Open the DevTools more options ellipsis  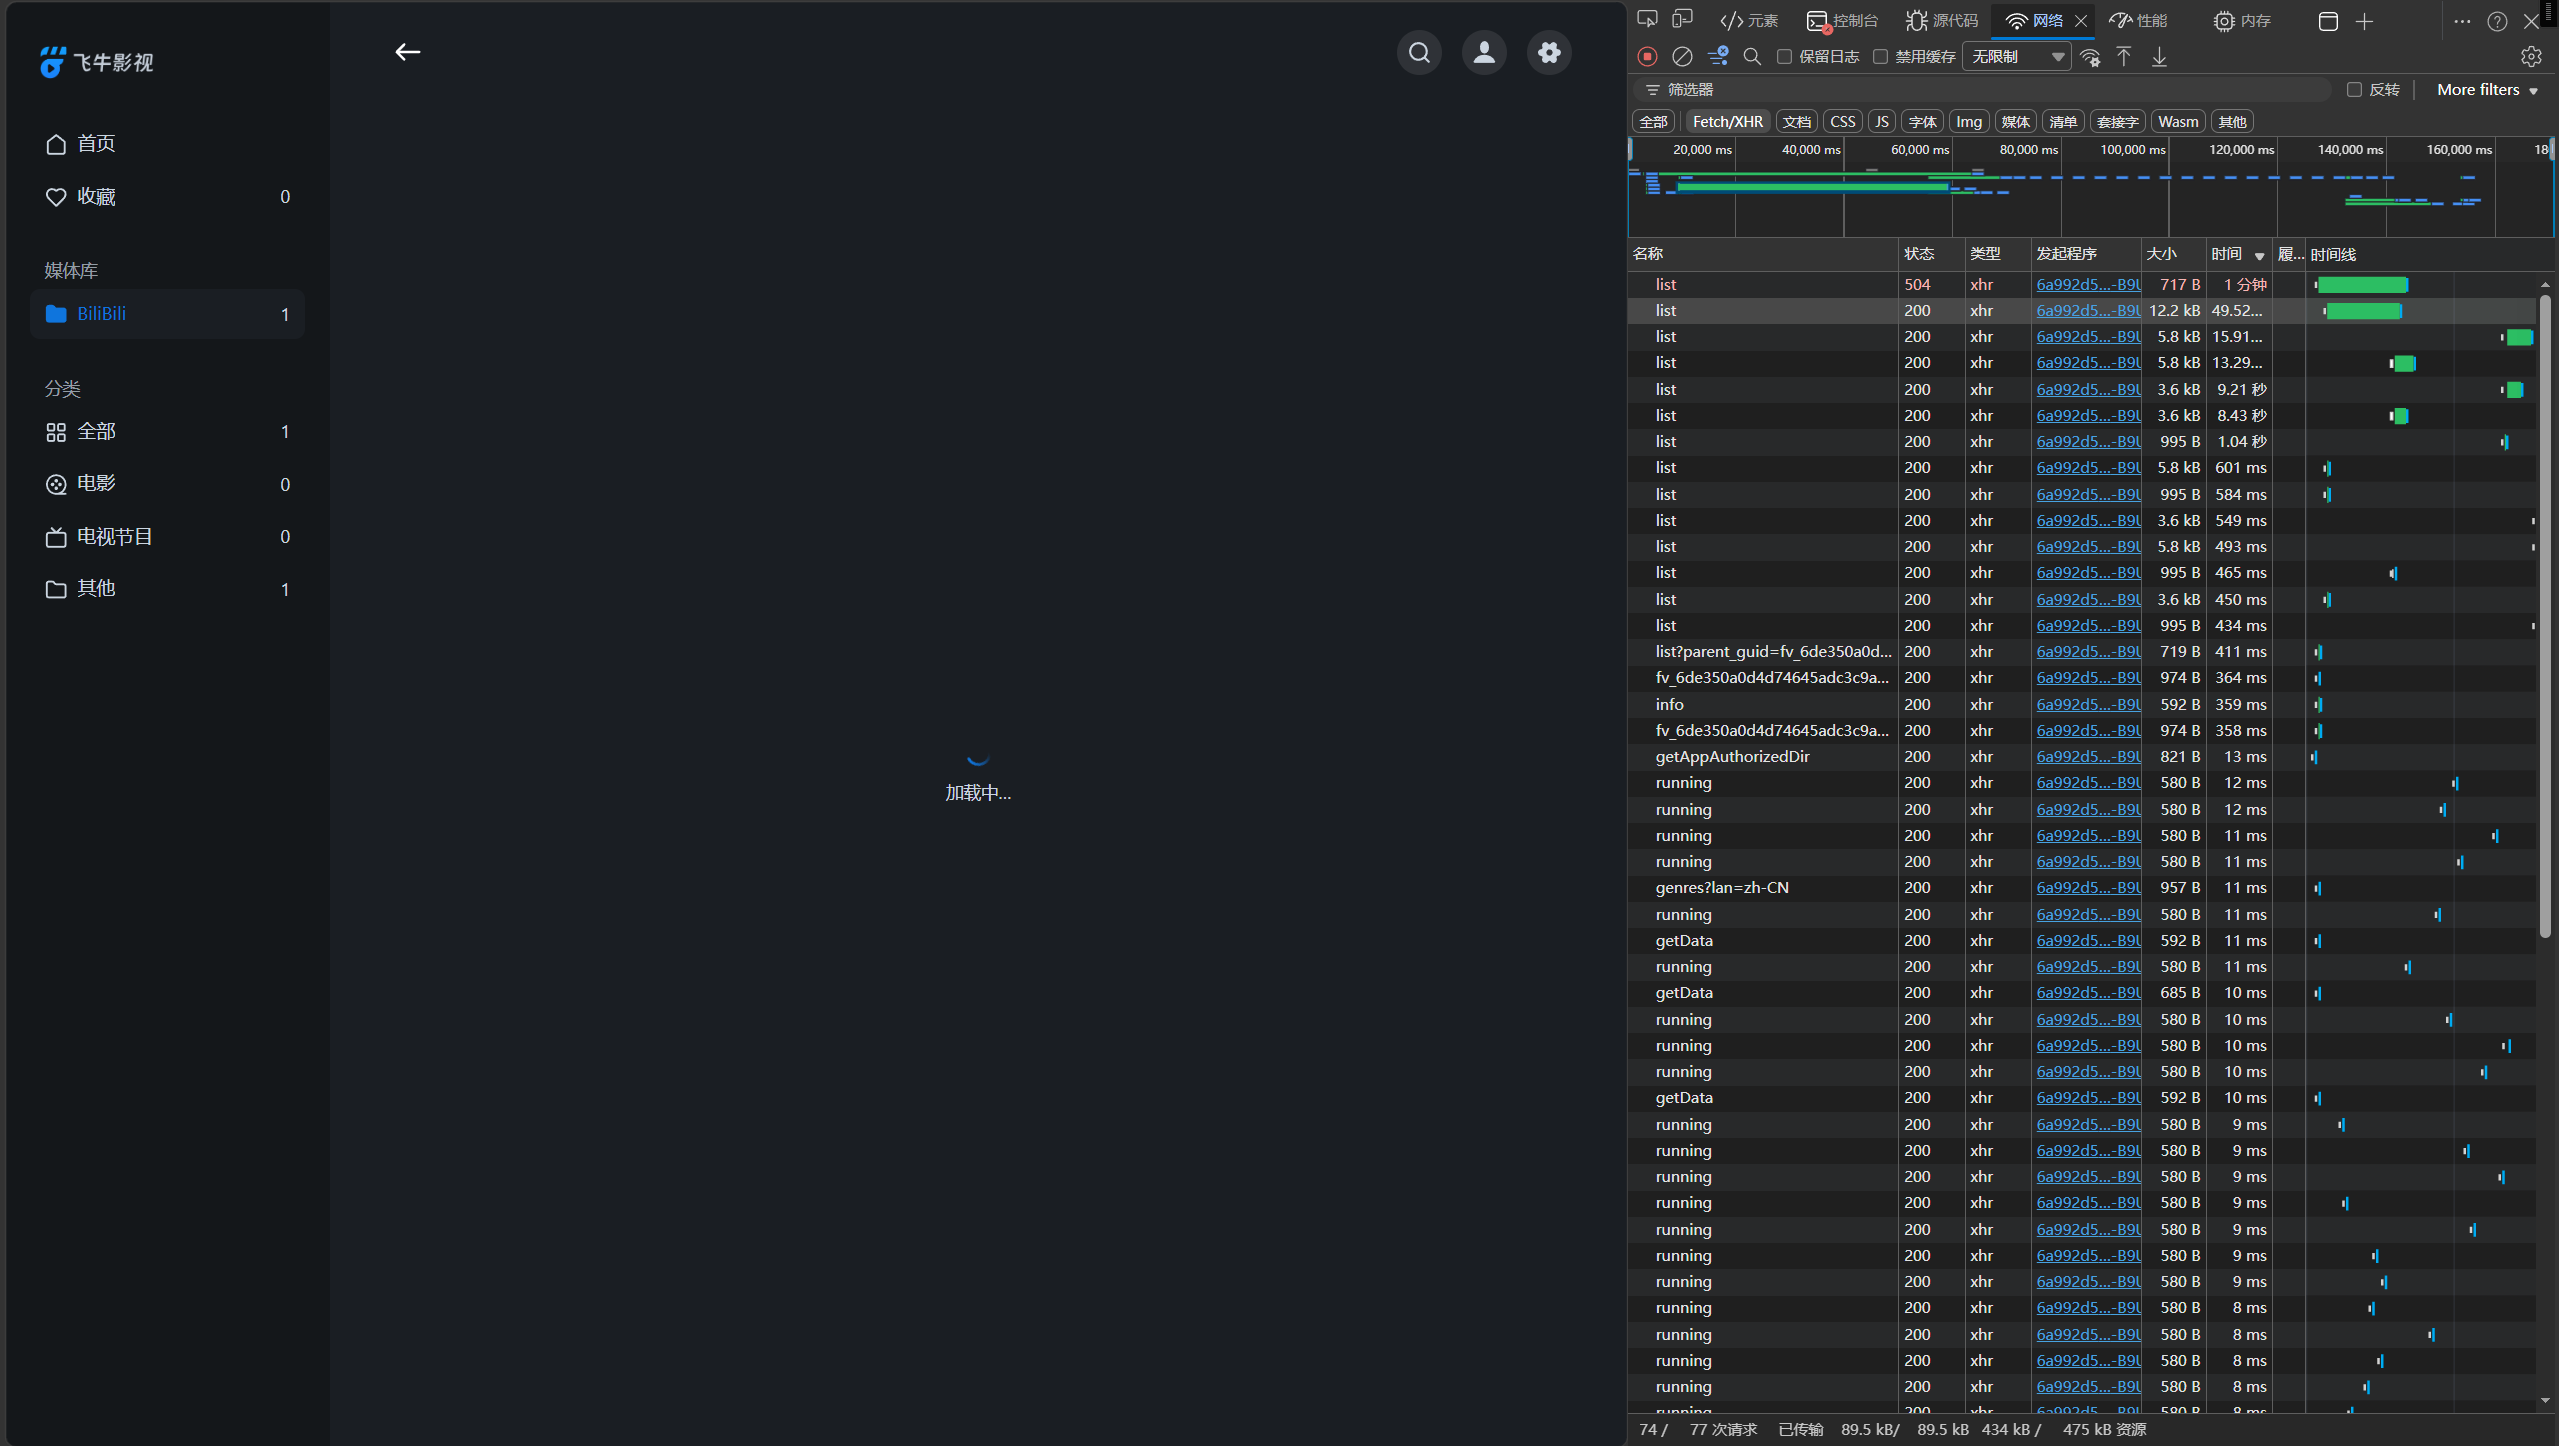[2462, 21]
